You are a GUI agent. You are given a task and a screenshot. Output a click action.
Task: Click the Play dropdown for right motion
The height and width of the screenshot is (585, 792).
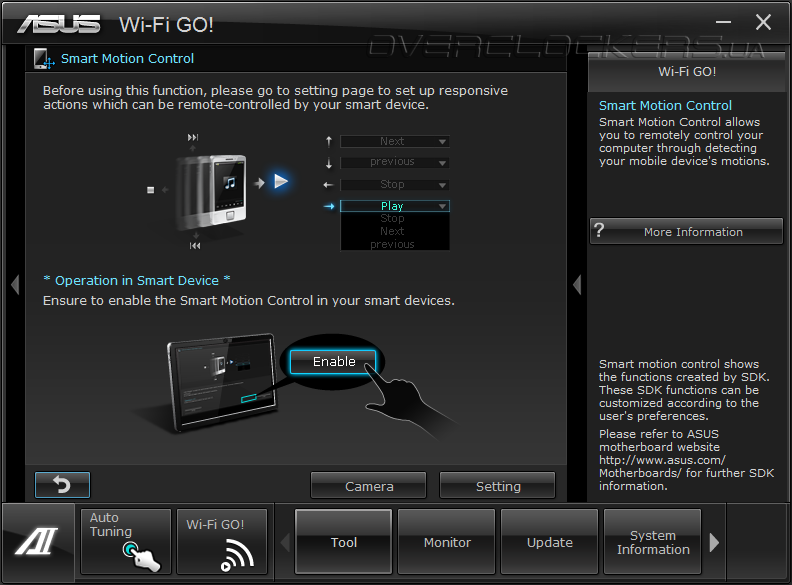[395, 206]
